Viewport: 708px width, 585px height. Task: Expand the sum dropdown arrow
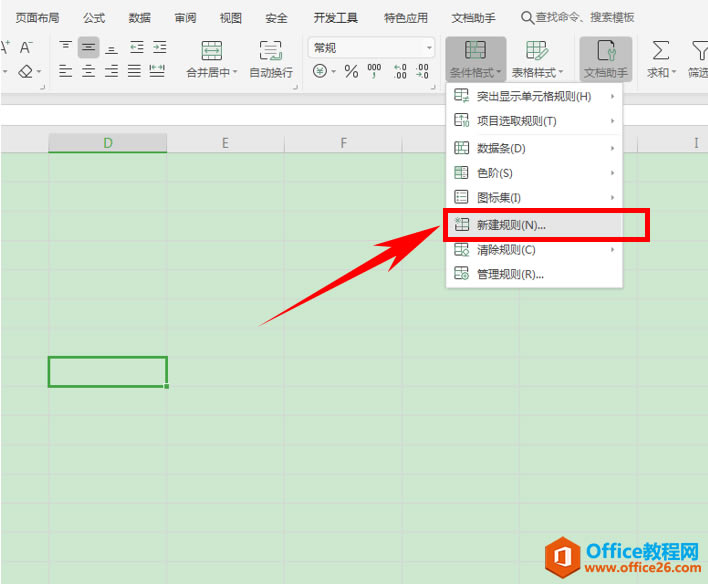[x=674, y=72]
